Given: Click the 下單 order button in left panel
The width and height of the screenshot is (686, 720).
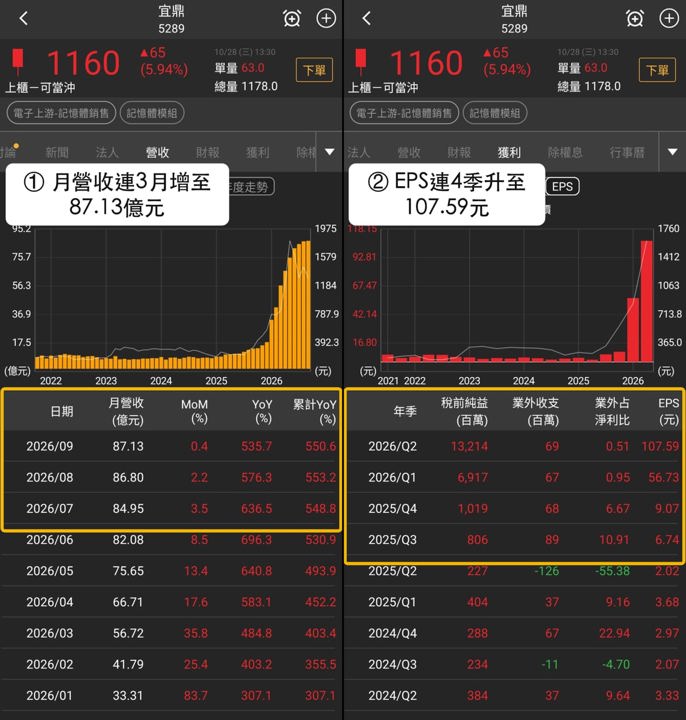Looking at the screenshot, I should pos(315,70).
